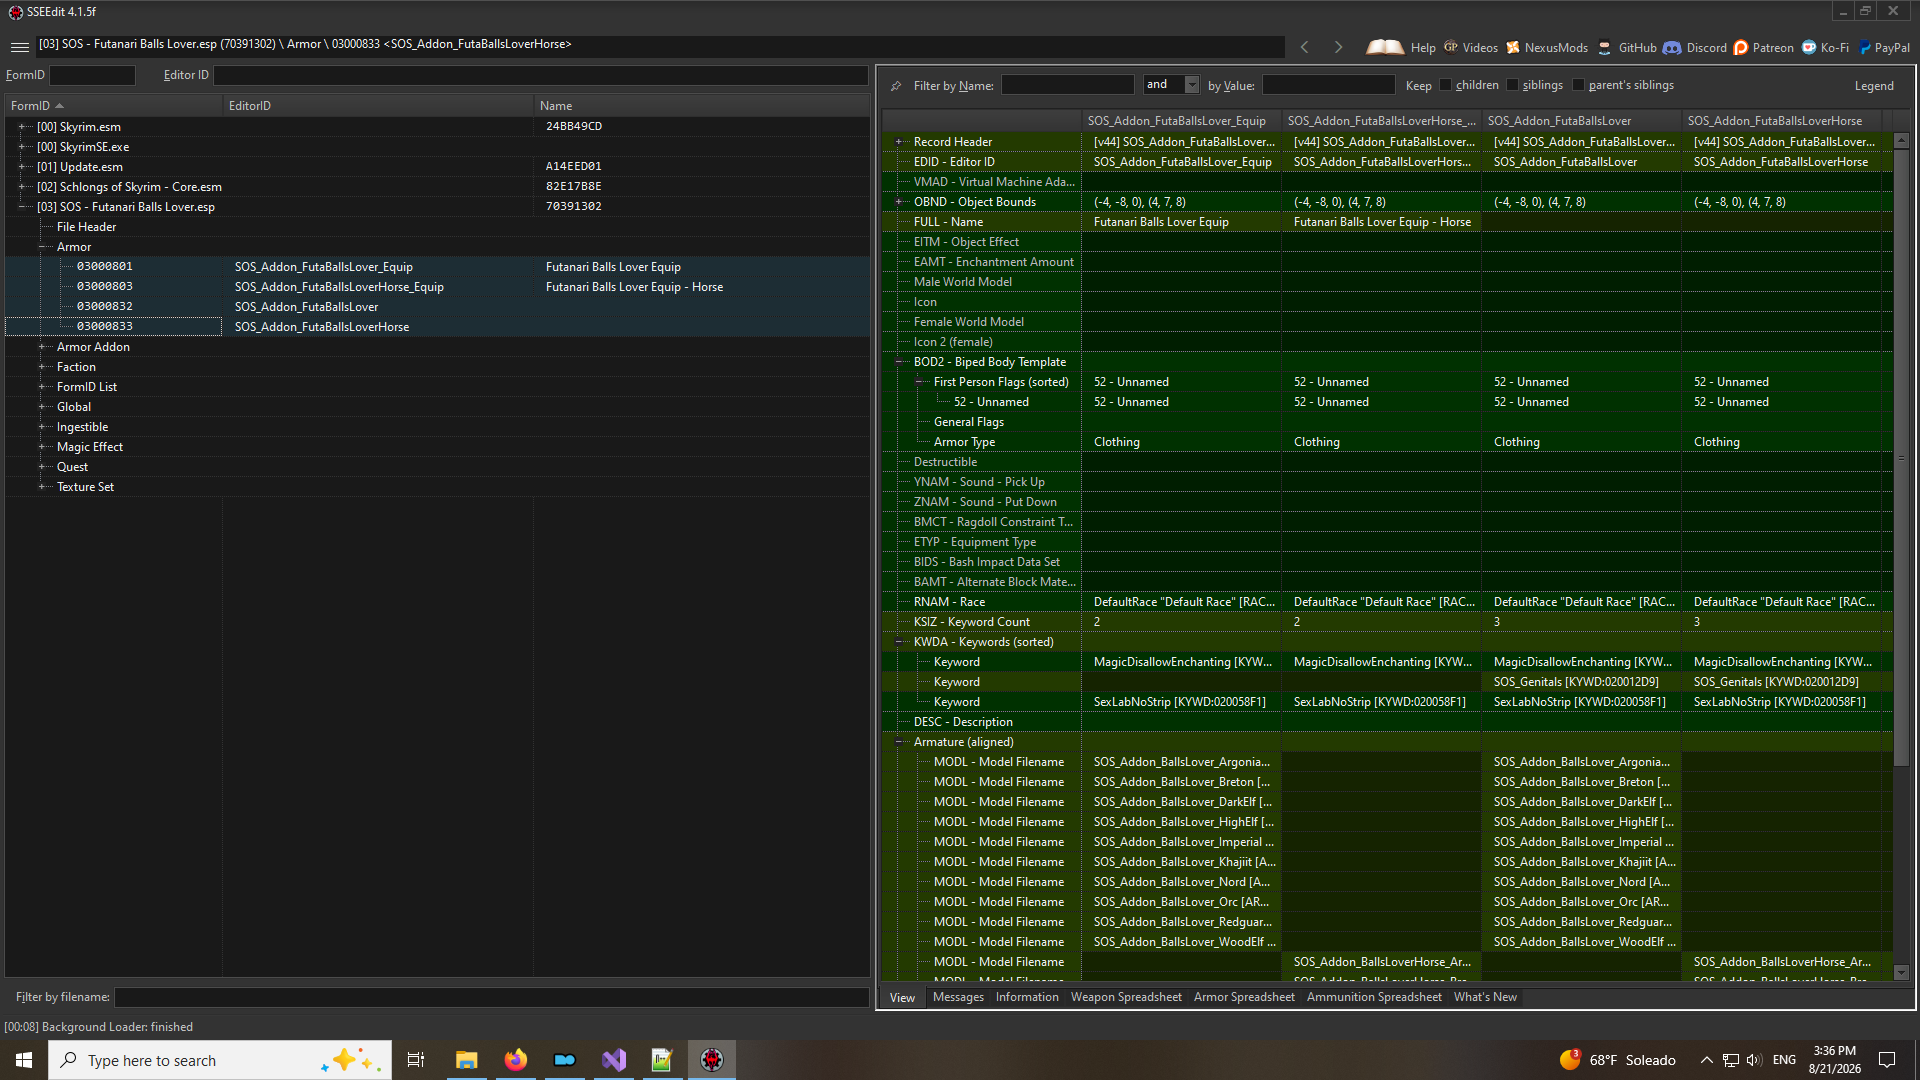
Task: Collapse the Armor group in the tree
Action: [42, 247]
